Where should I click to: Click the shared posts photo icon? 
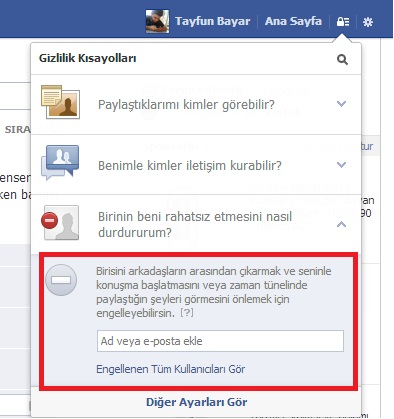click(60, 102)
